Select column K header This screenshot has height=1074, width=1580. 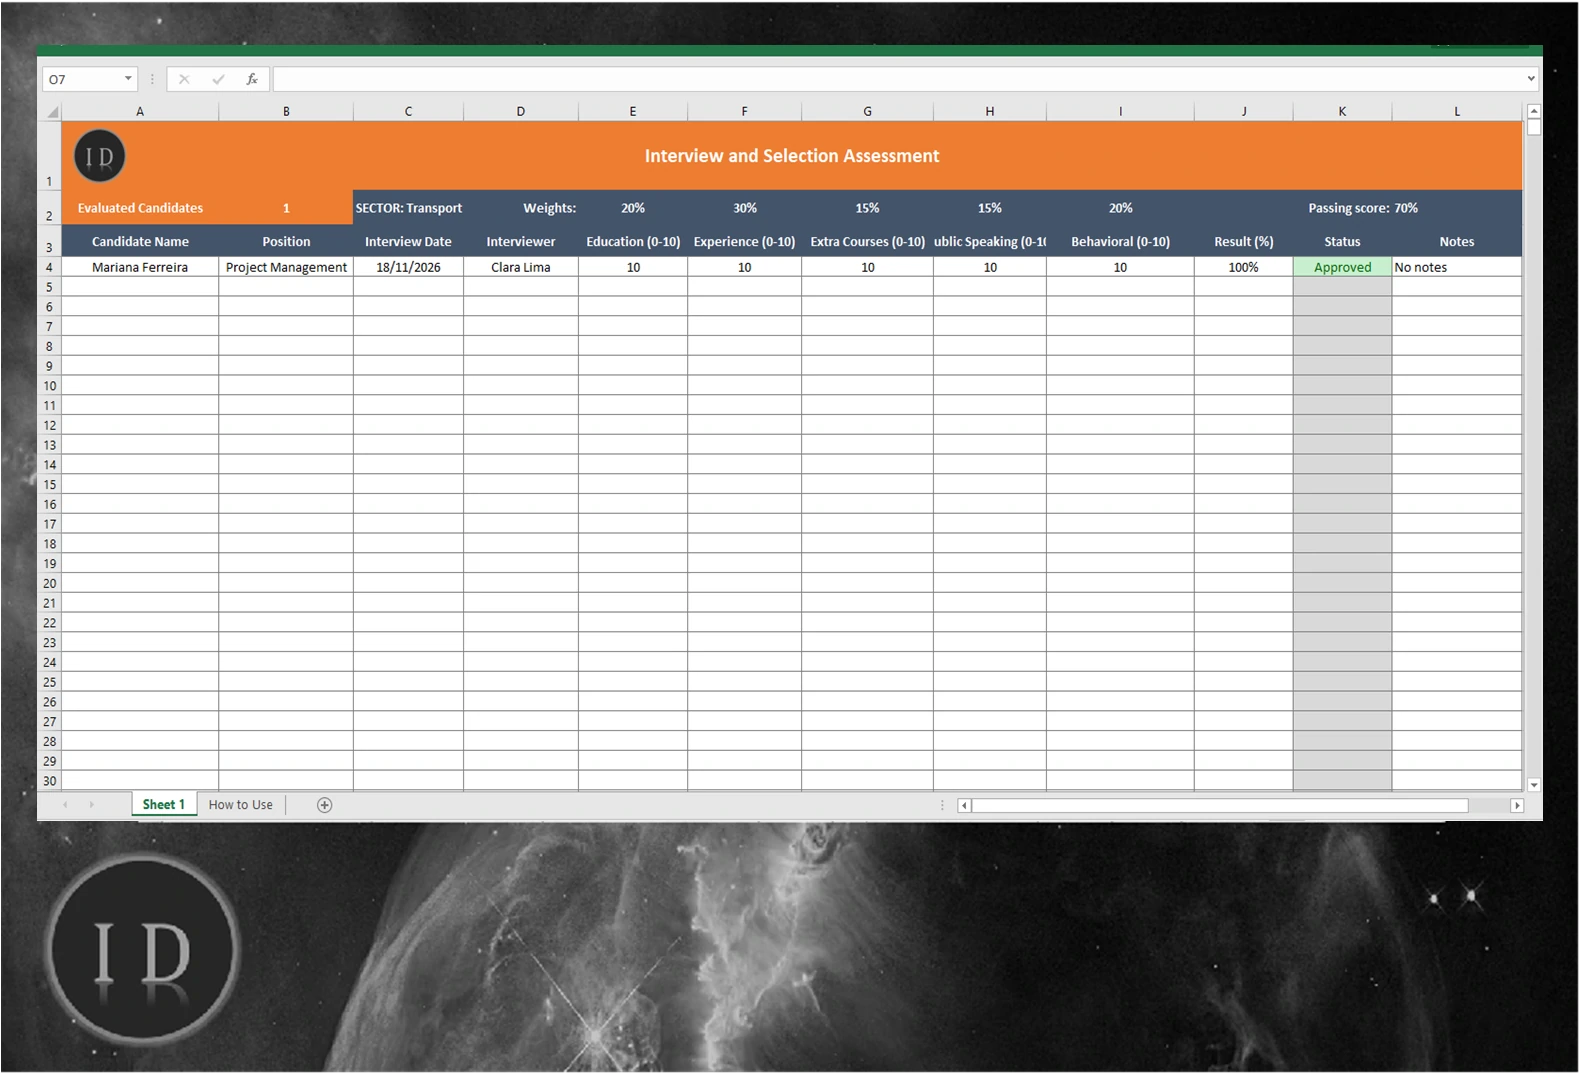tap(1342, 112)
